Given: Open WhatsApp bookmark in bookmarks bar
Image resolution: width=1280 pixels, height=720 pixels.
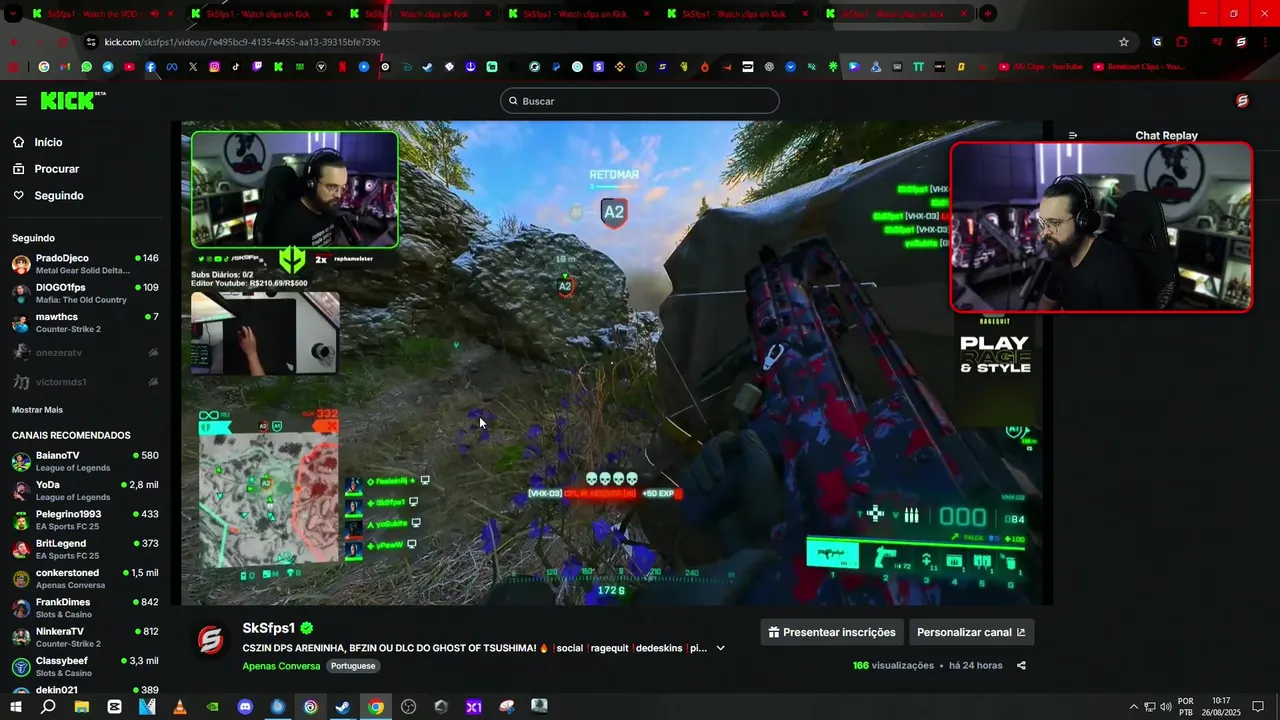Looking at the screenshot, I should point(87,67).
